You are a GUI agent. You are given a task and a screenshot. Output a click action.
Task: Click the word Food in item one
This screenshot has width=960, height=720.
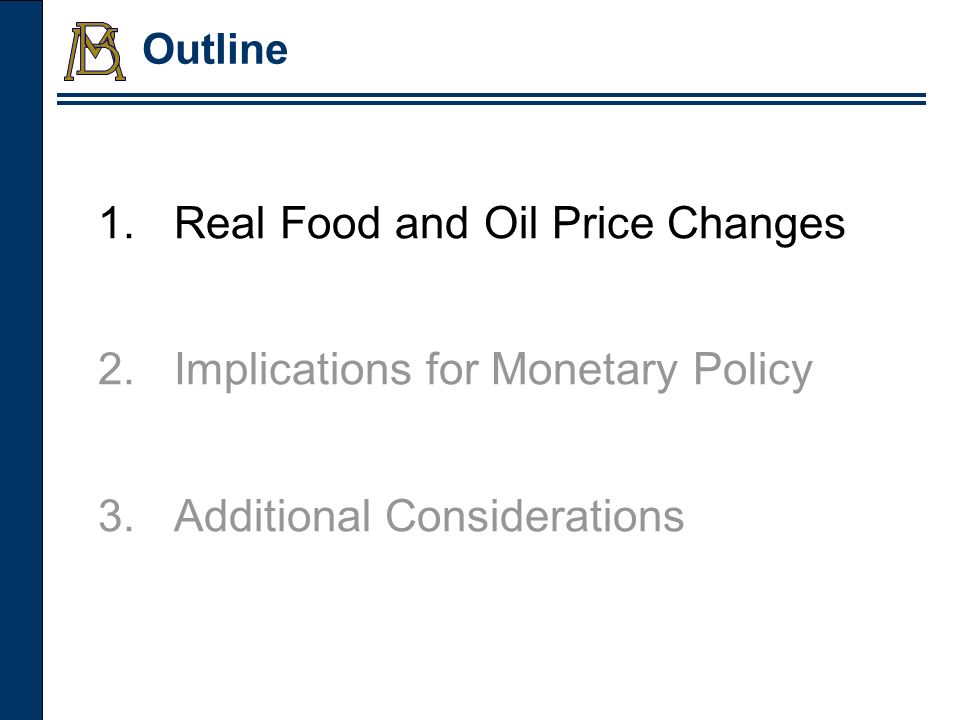tap(329, 222)
